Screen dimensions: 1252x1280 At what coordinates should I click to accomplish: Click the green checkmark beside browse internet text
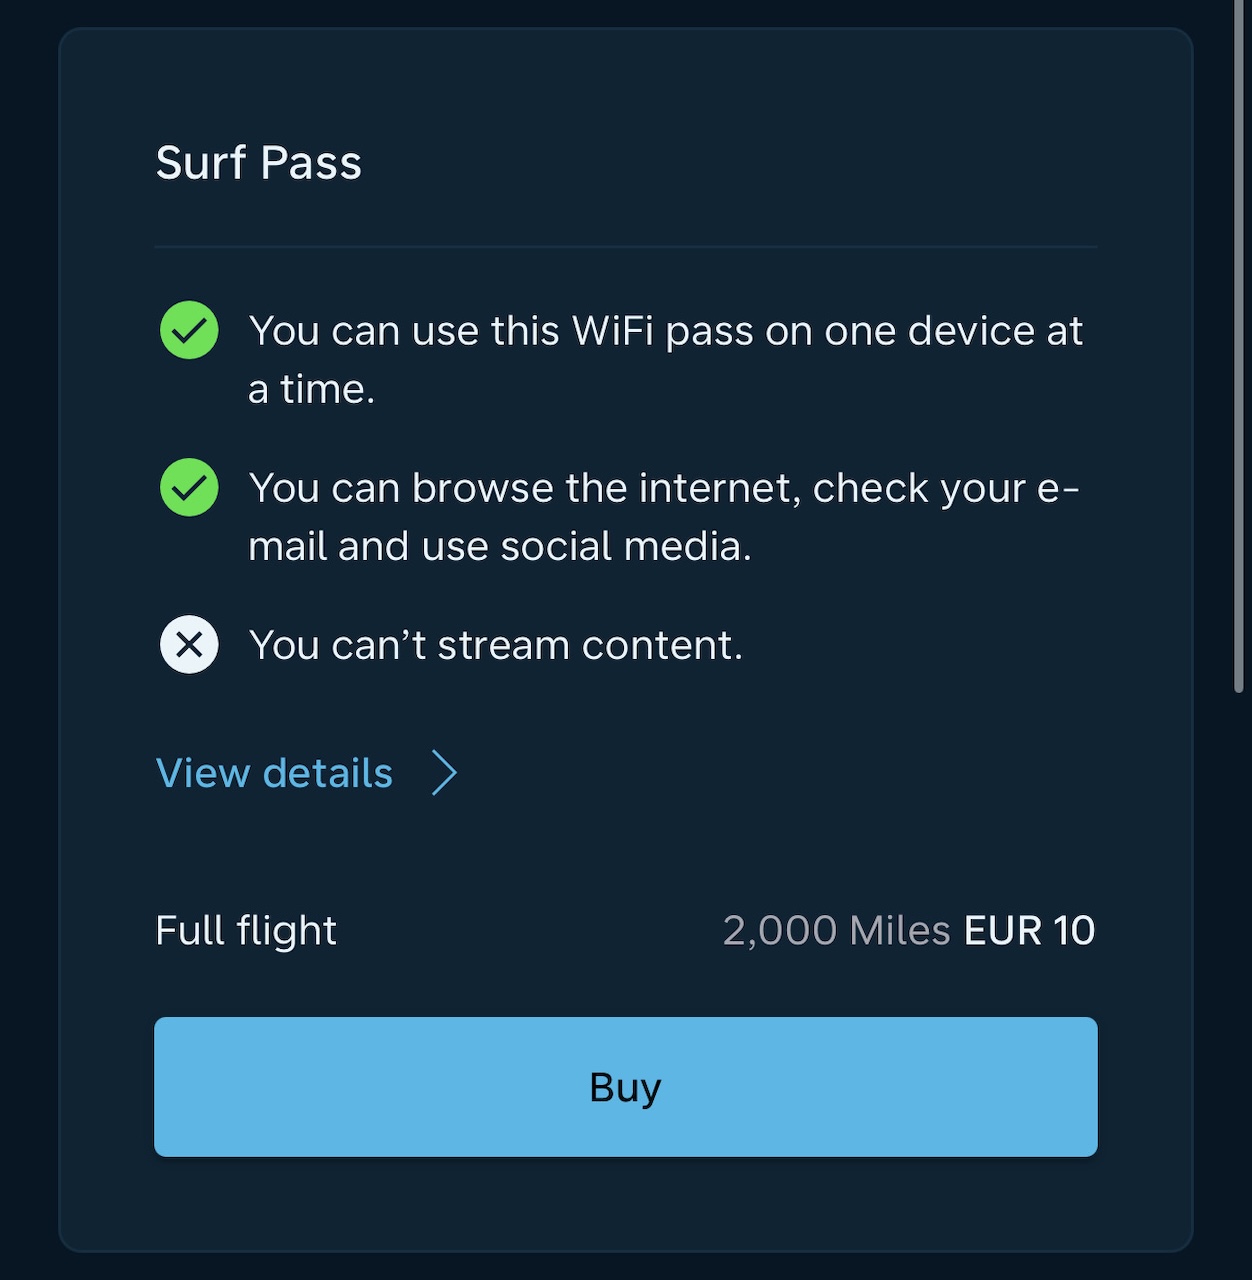click(x=189, y=487)
